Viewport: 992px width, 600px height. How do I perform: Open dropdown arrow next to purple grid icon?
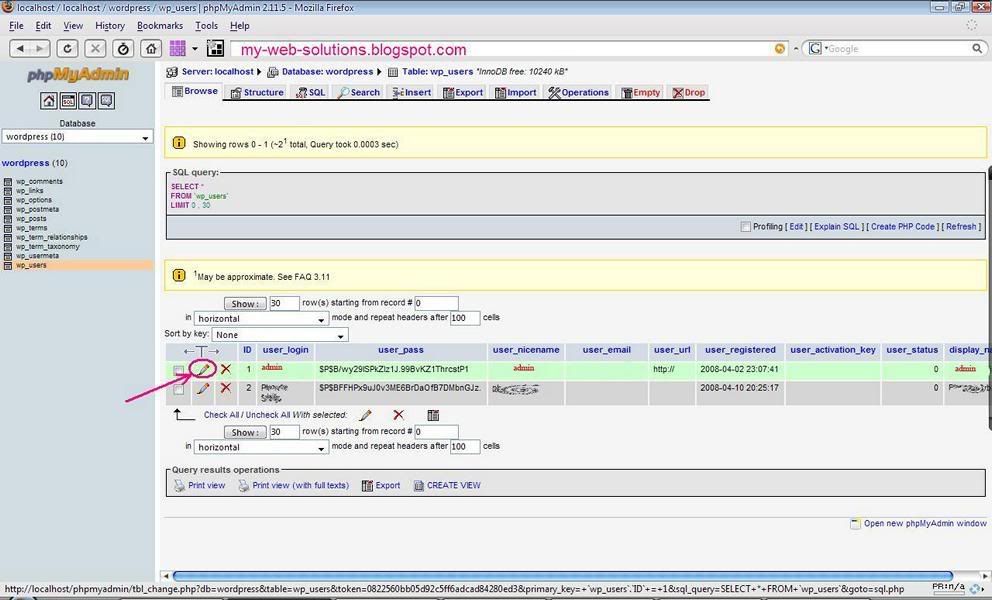pyautogui.click(x=195, y=49)
